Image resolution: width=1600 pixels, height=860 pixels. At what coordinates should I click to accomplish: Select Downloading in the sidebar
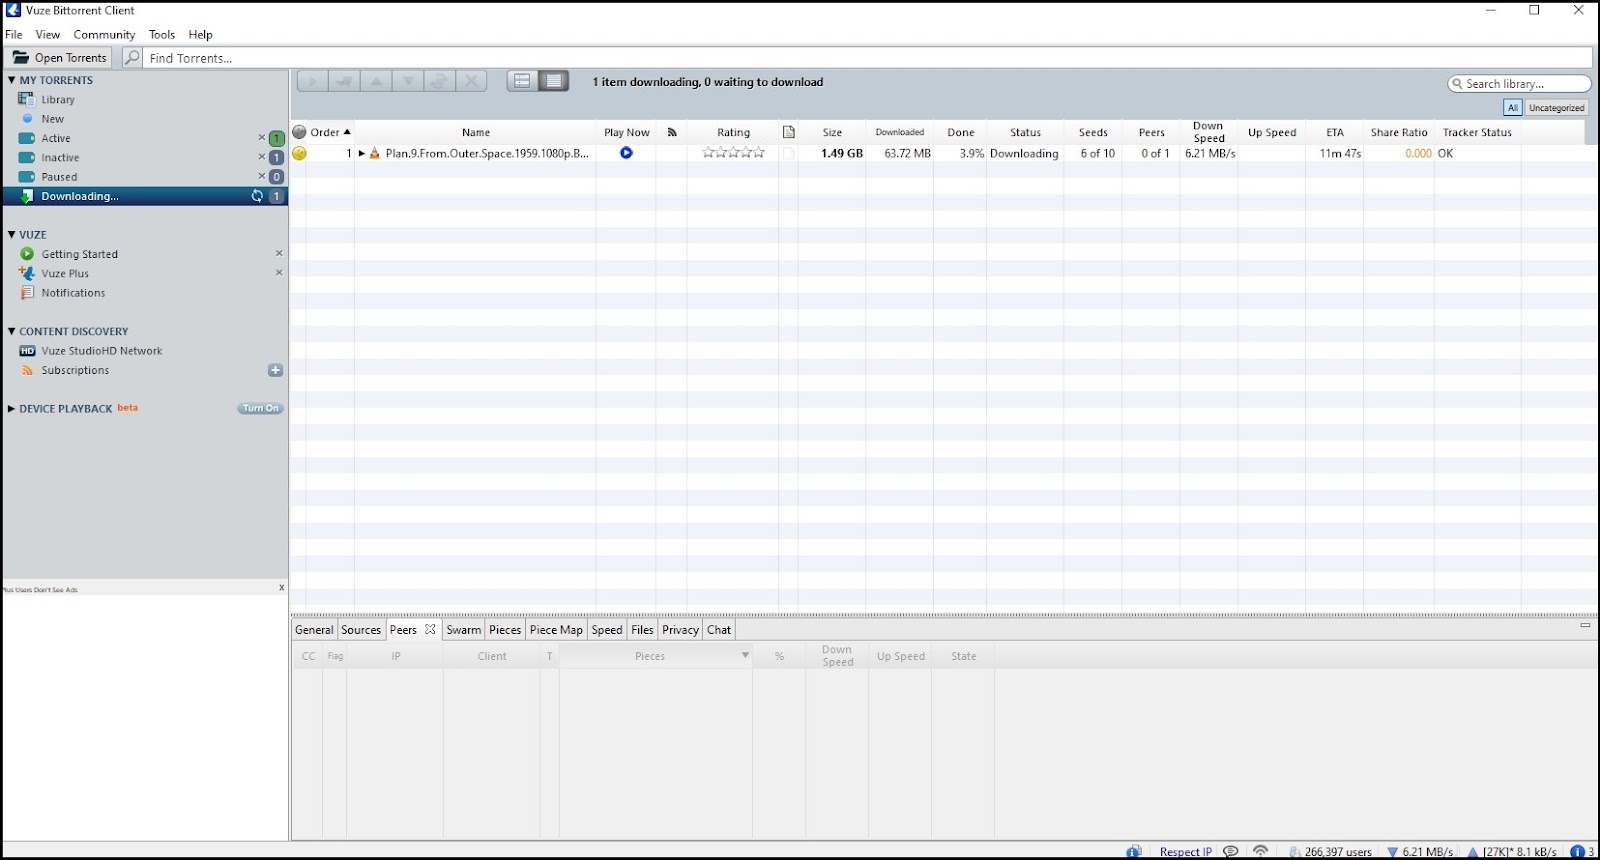click(145, 196)
